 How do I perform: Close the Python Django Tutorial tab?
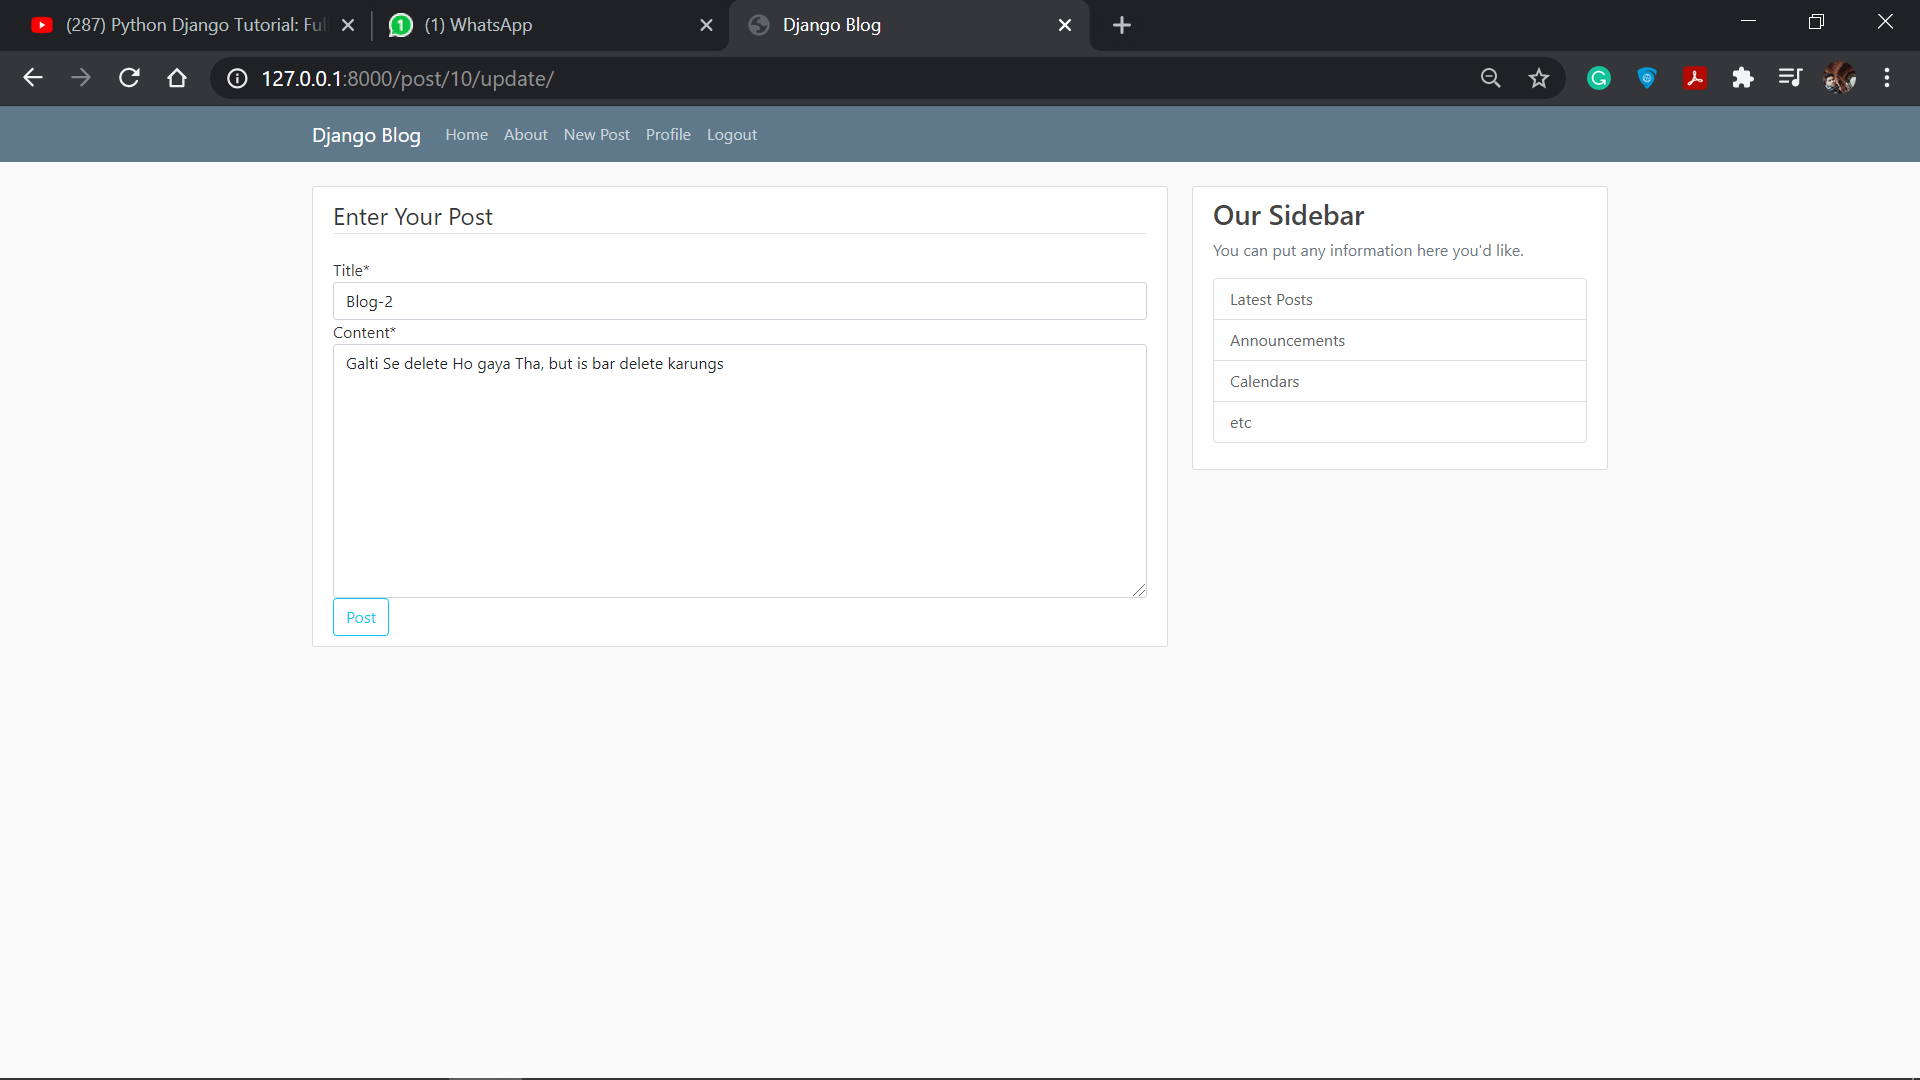[x=348, y=25]
